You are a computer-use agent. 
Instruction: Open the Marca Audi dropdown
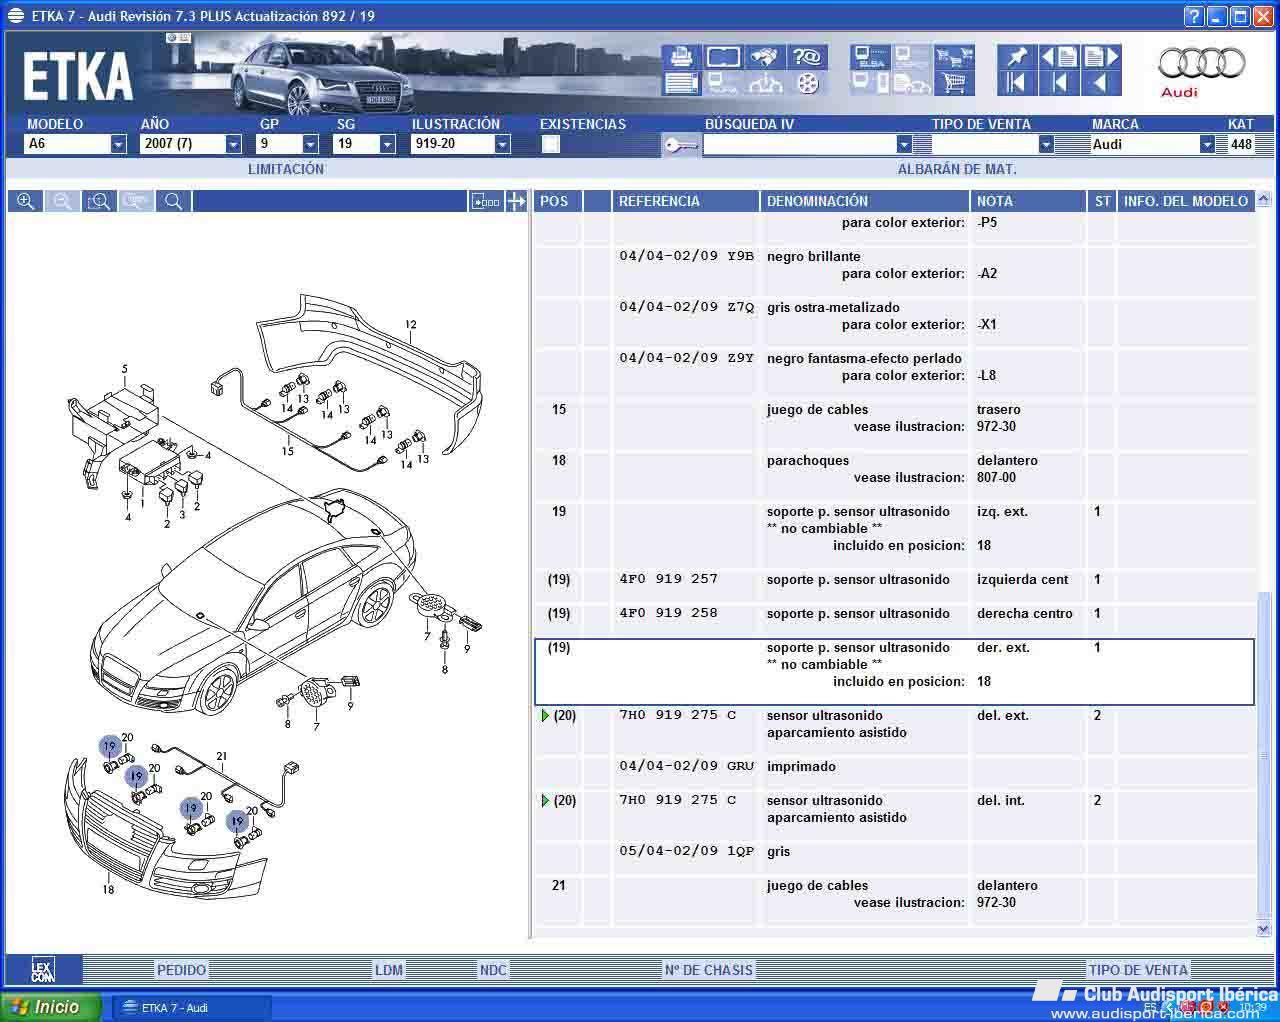tap(1207, 144)
